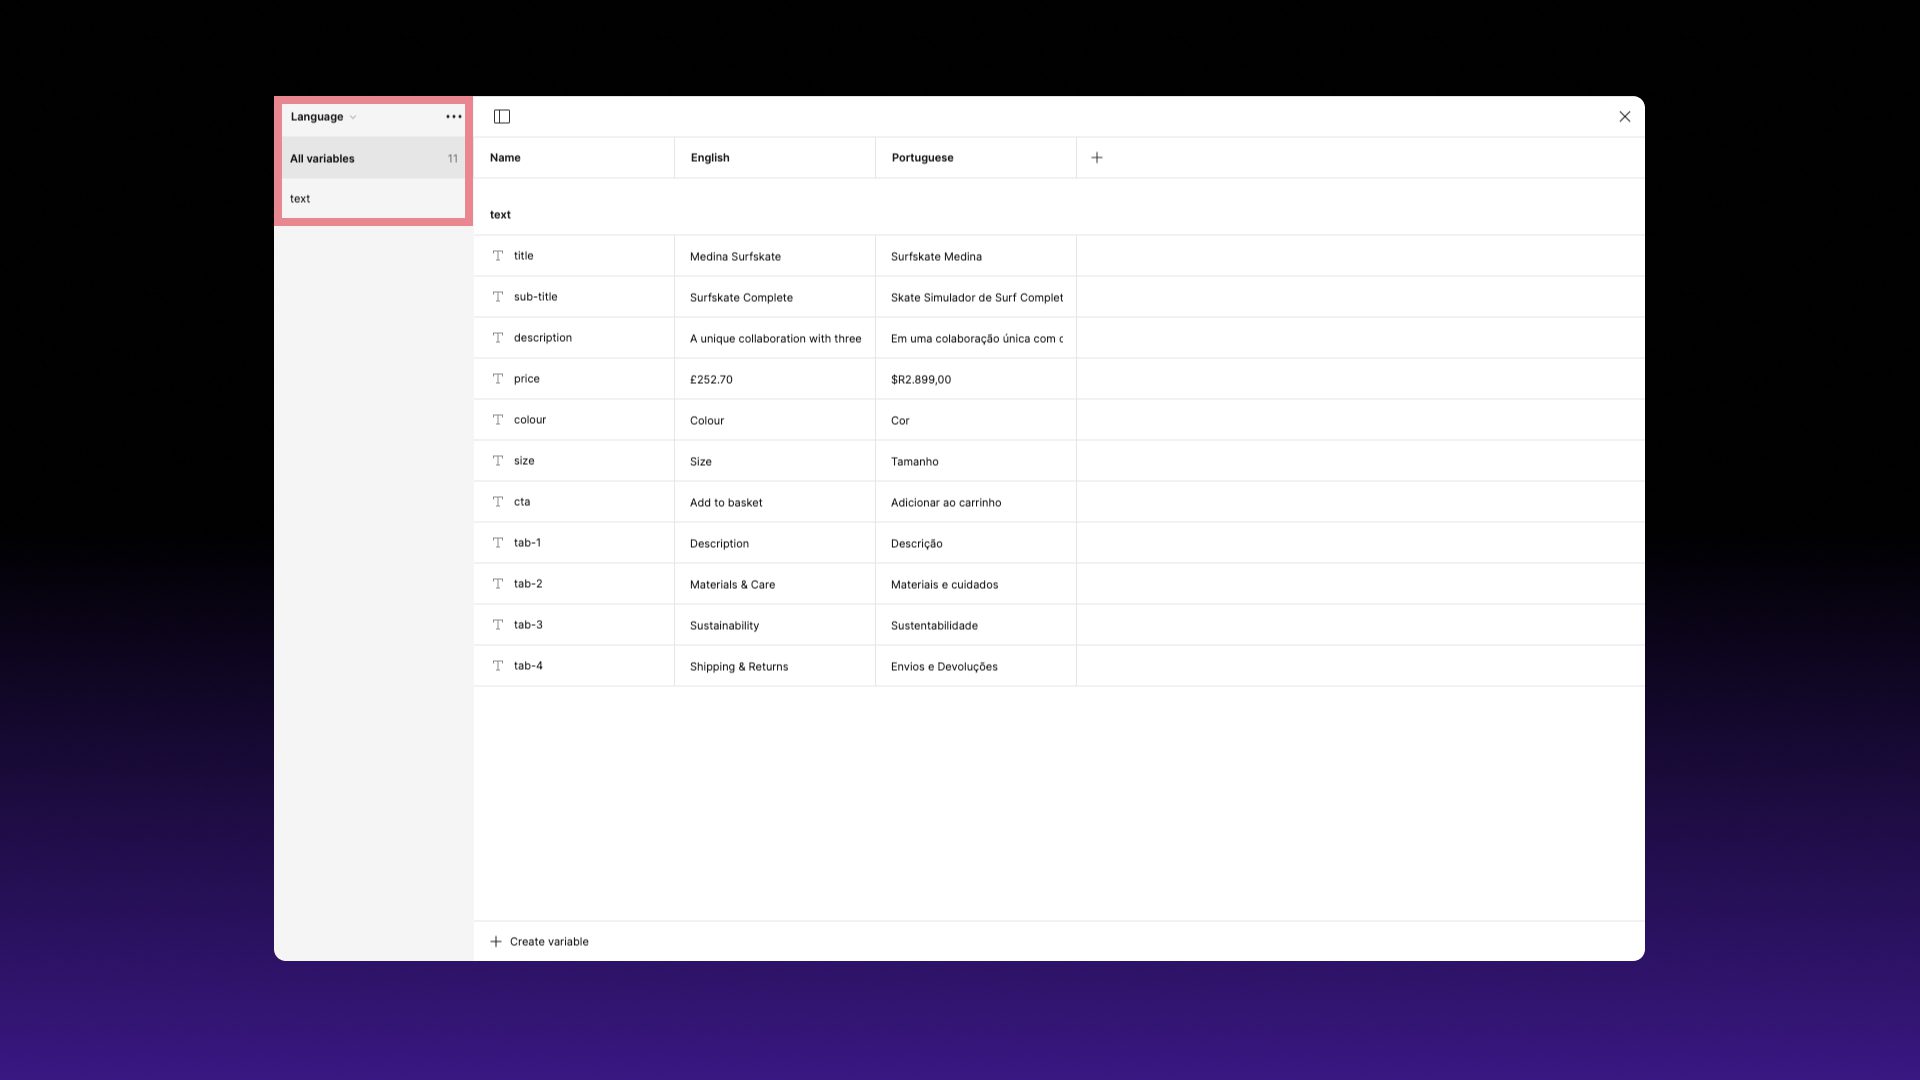Click the Portuguese column header
The height and width of the screenshot is (1080, 1920).
pos(922,157)
